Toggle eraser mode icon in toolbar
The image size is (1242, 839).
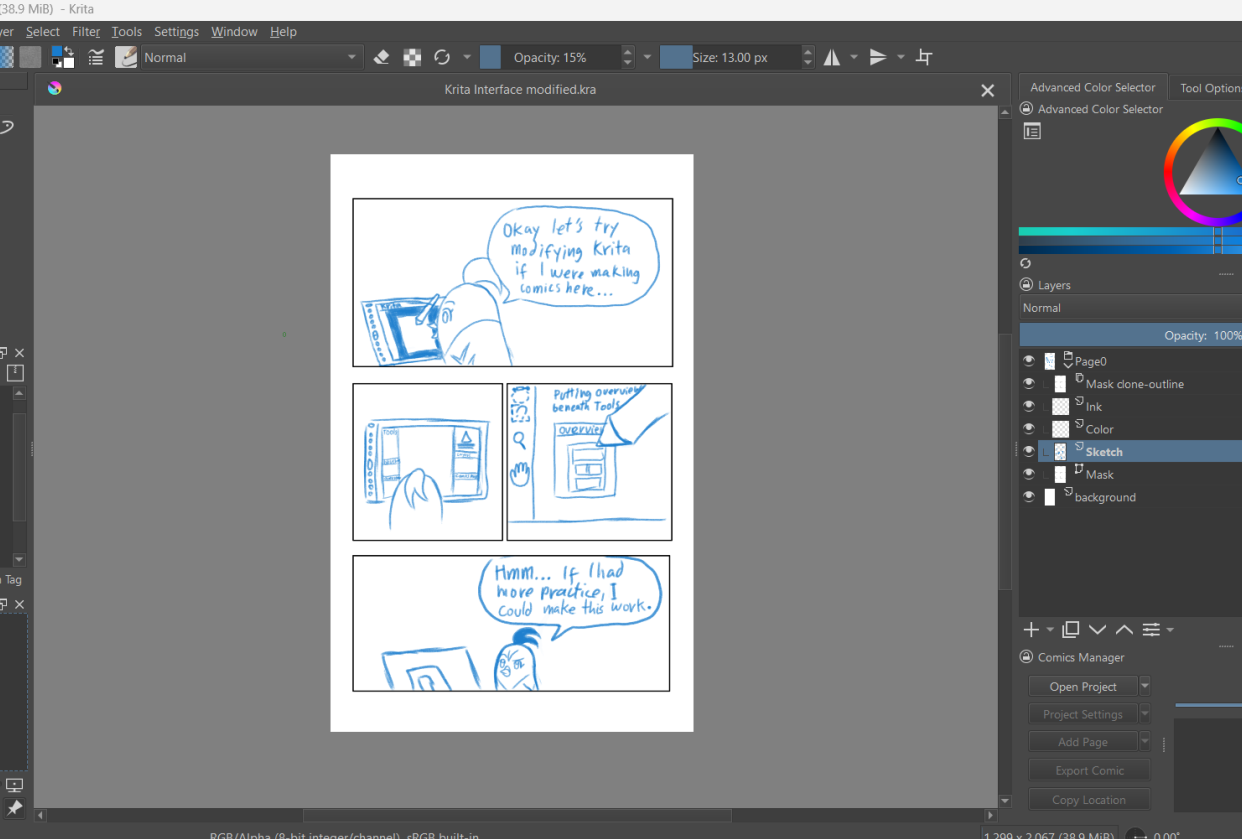(381, 58)
